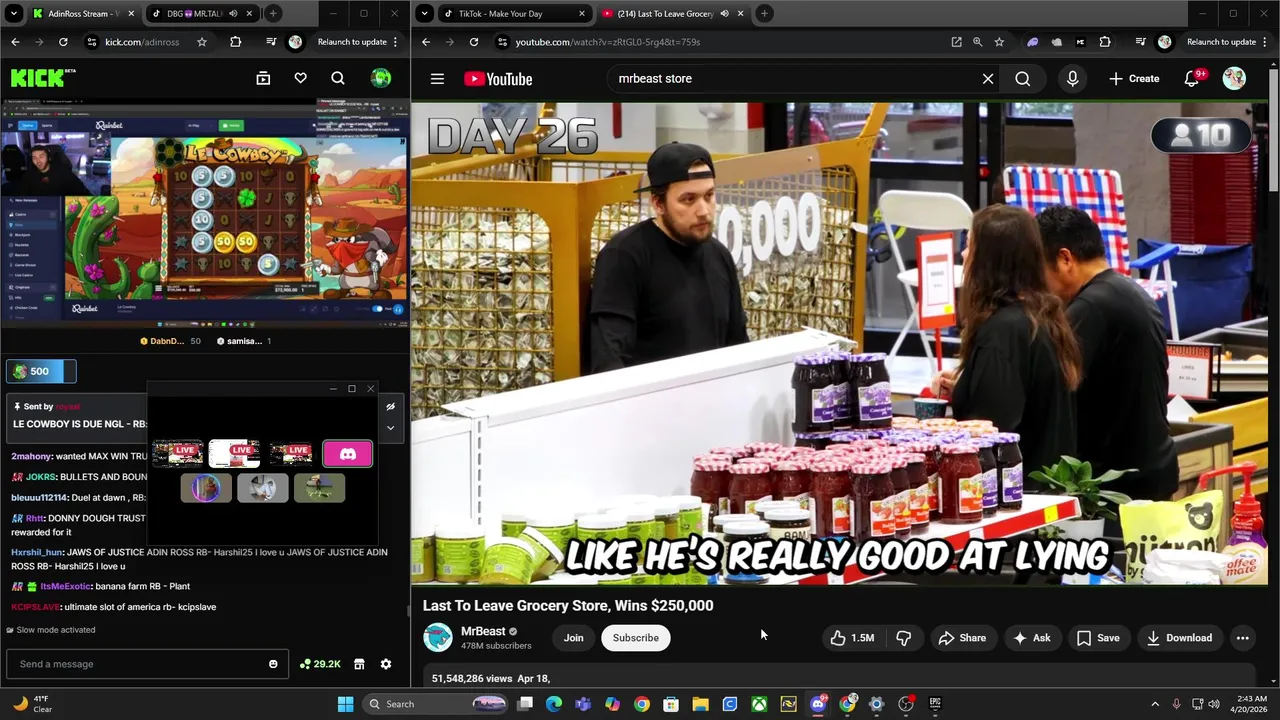Open the YouTube hamburger guide menu
The height and width of the screenshot is (720, 1280).
pos(437,79)
